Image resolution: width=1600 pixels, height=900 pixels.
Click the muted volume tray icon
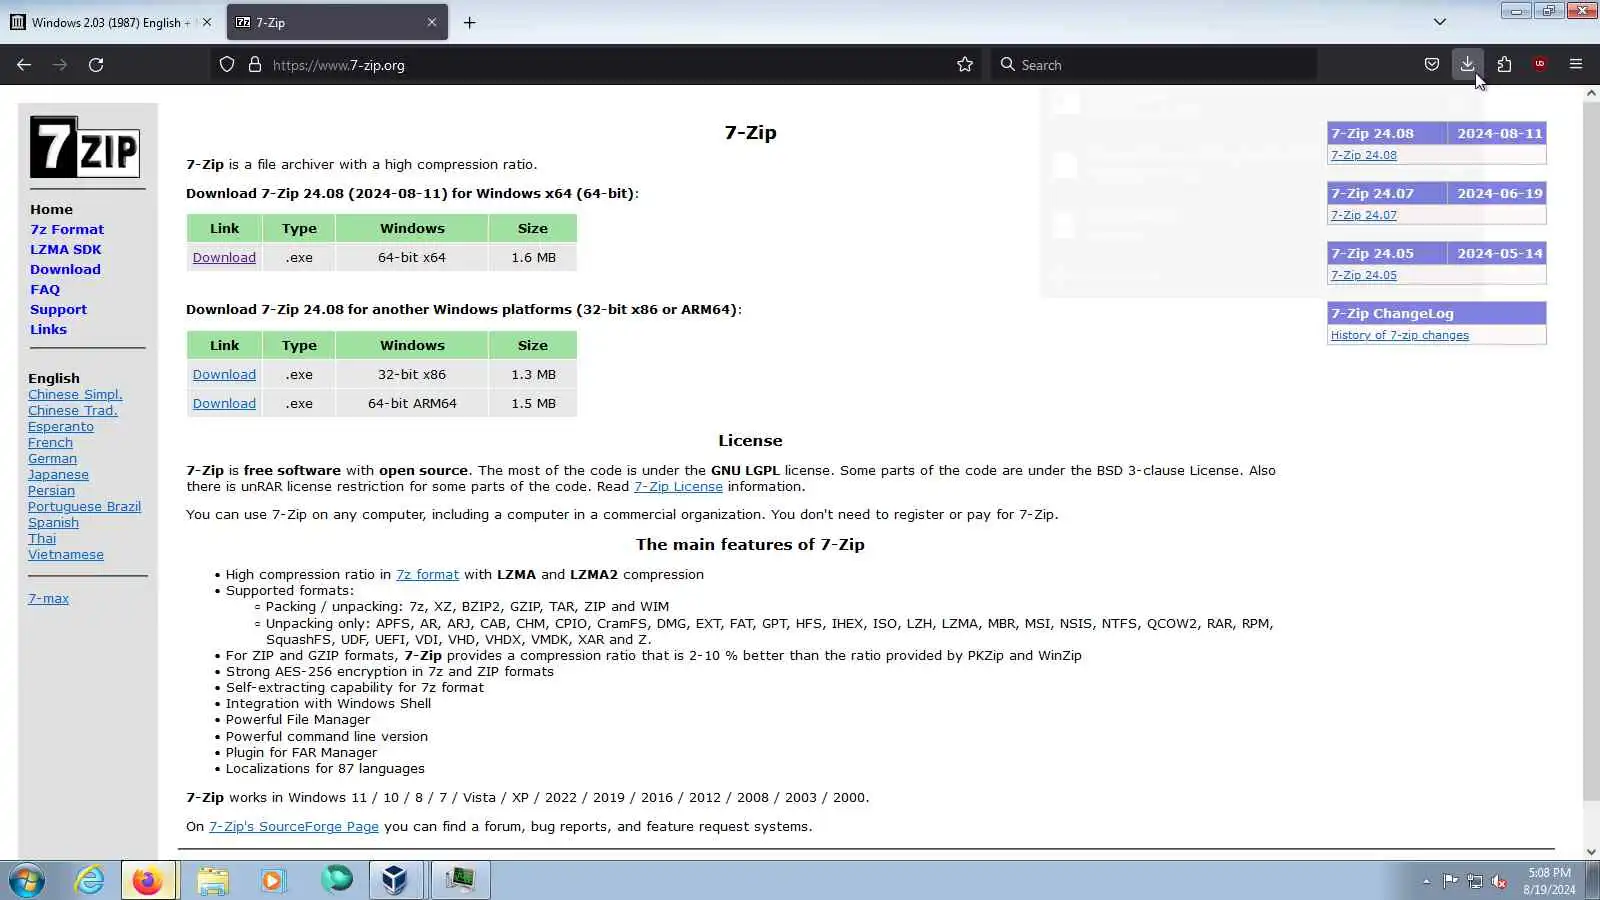(x=1499, y=881)
